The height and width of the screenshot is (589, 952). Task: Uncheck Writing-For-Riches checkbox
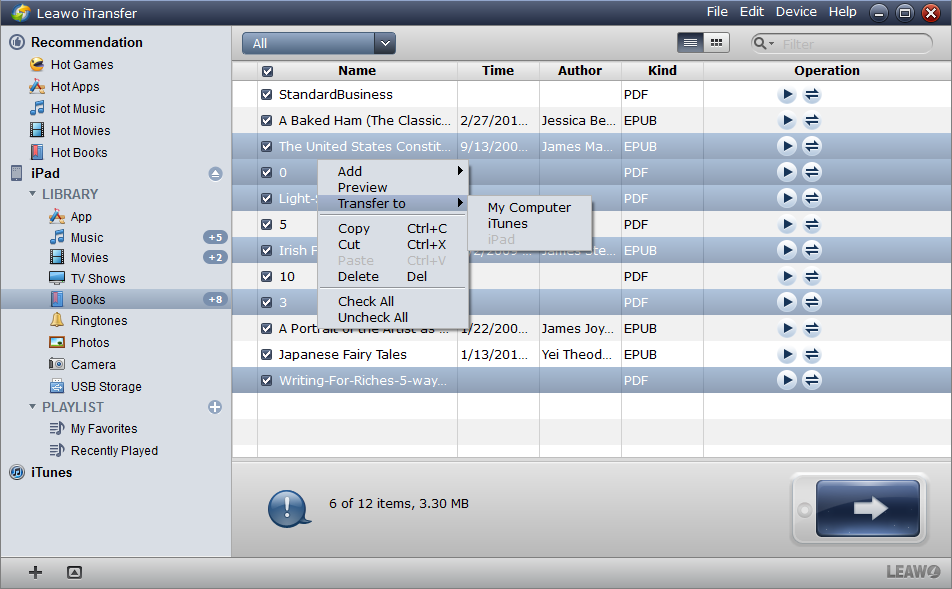pyautogui.click(x=267, y=380)
